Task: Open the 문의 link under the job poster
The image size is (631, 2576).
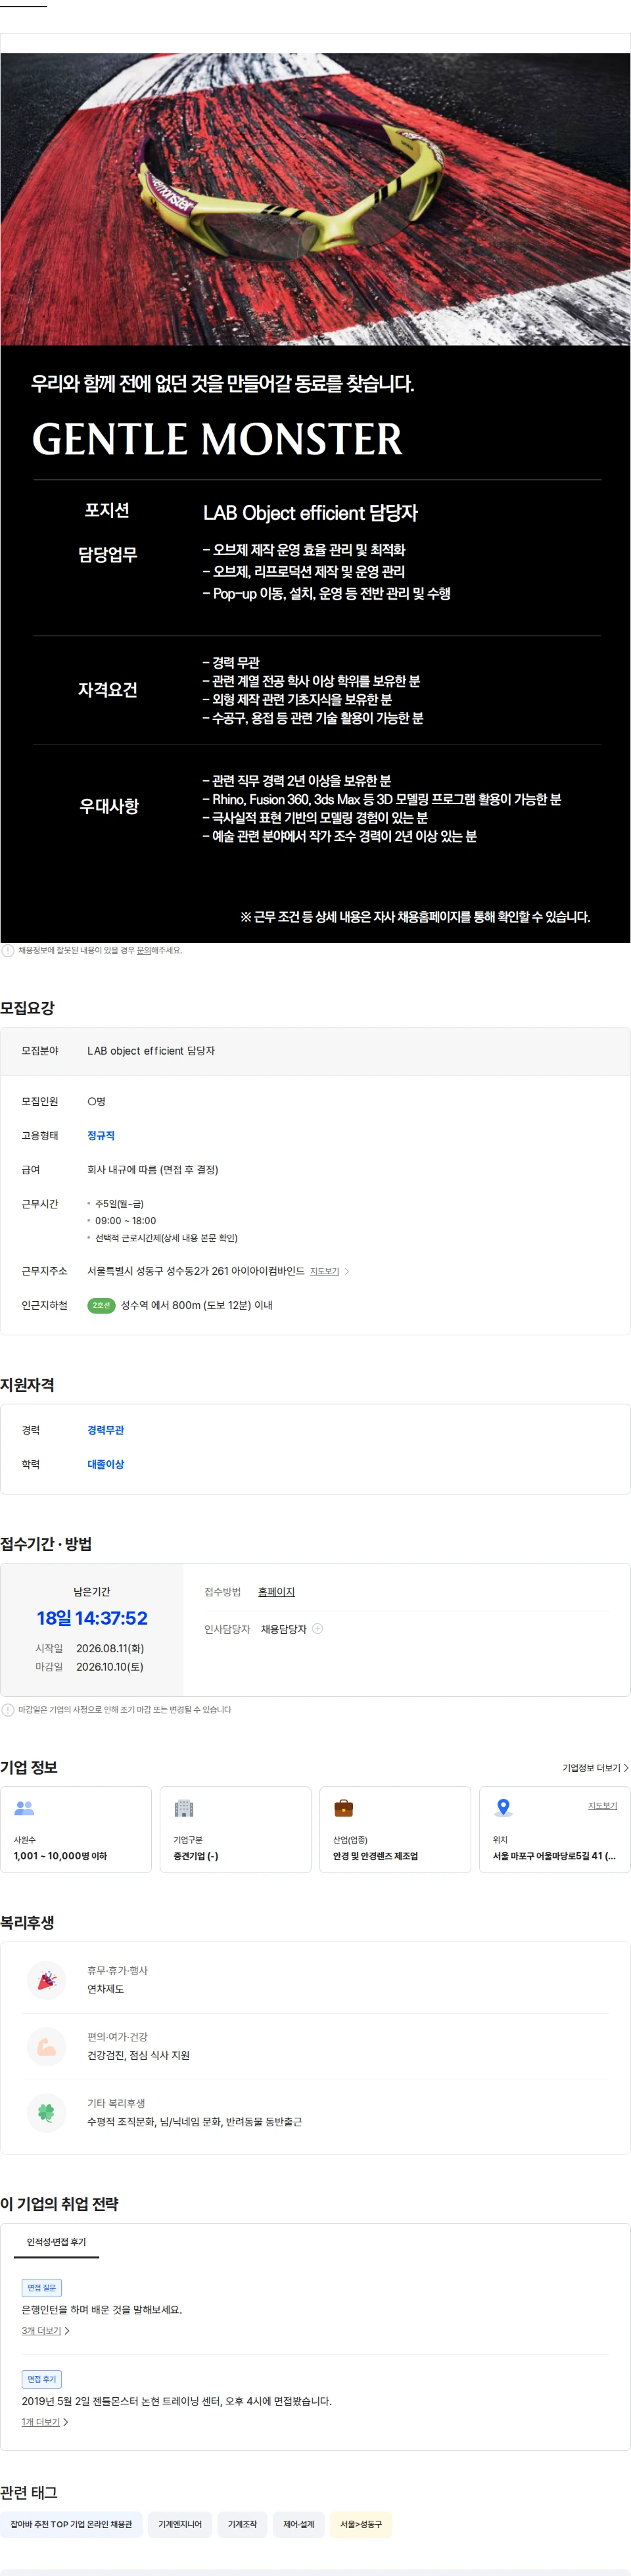Action: (x=143, y=950)
